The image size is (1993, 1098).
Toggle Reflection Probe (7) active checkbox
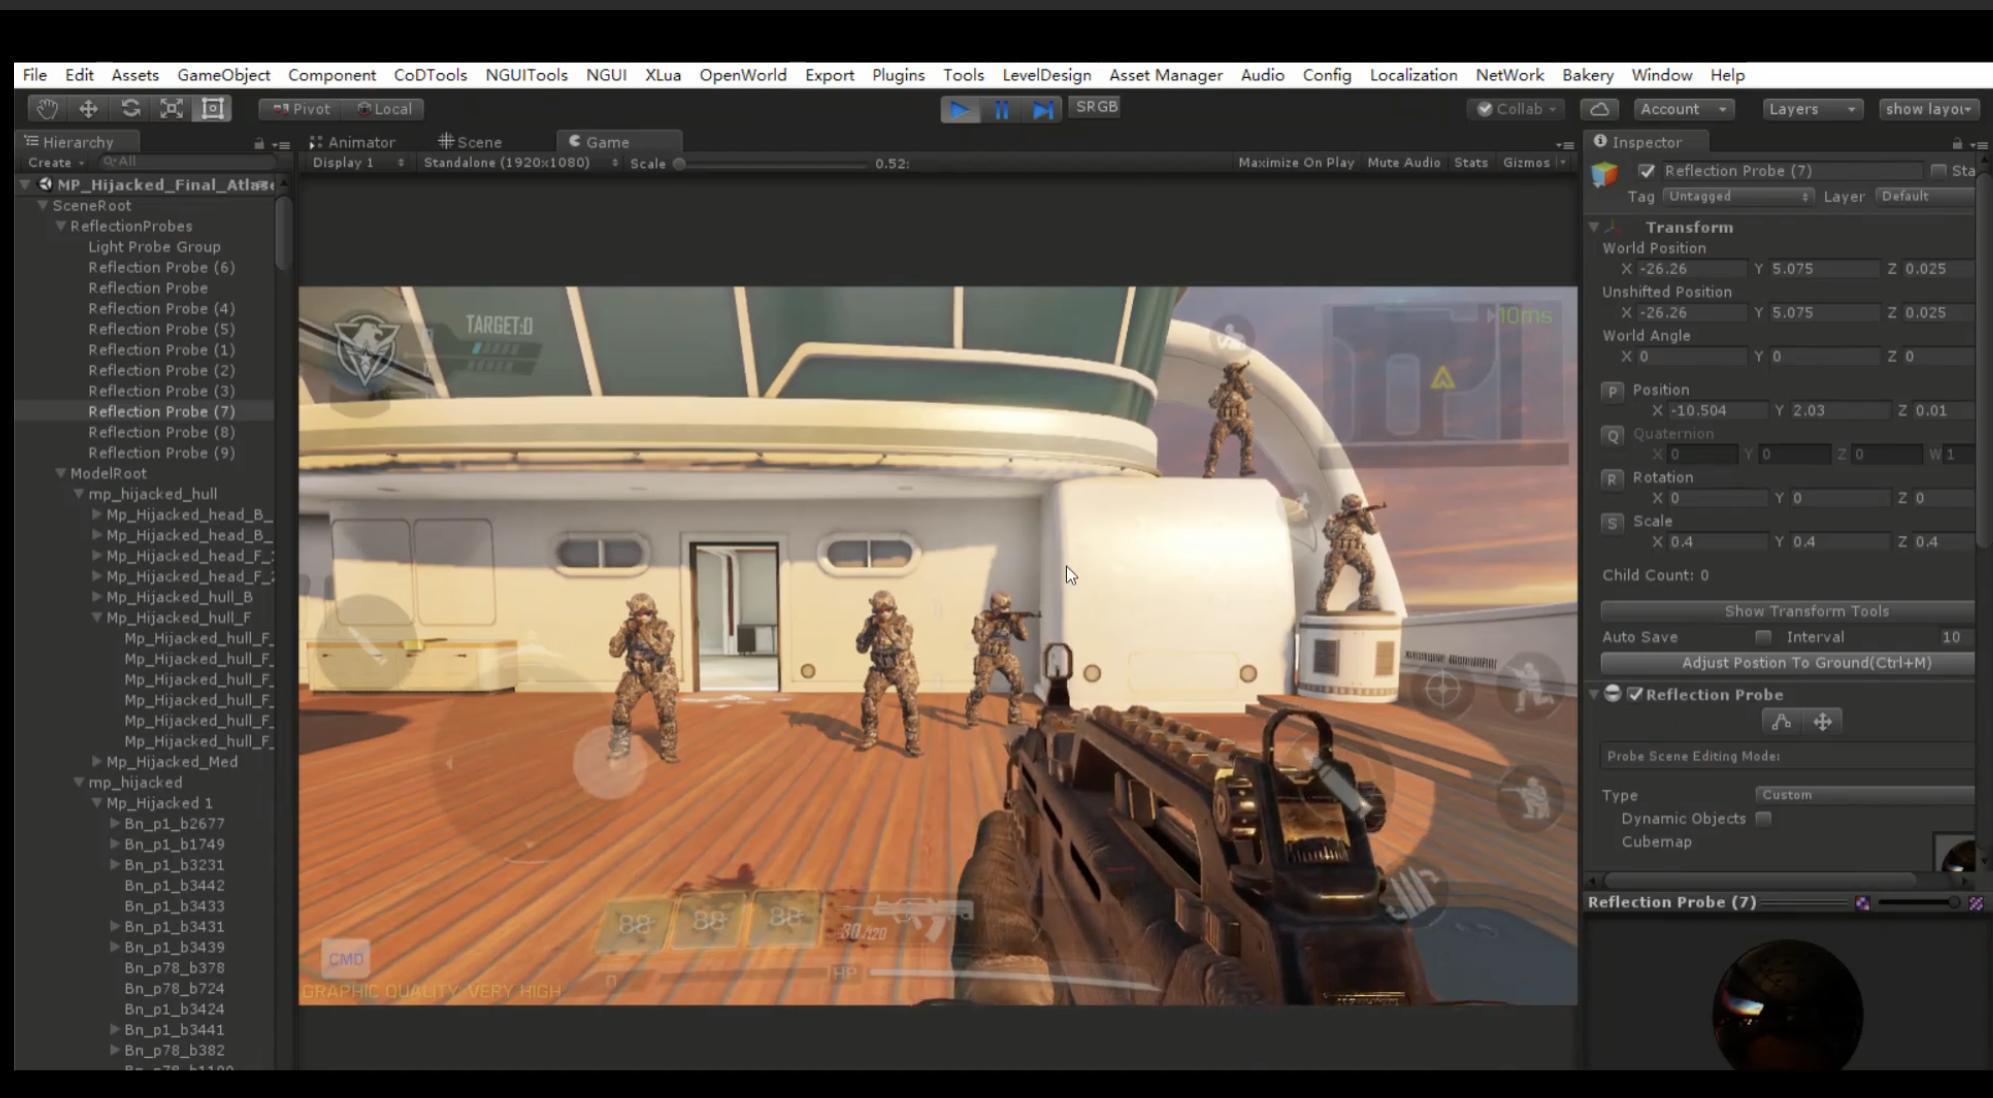click(x=1647, y=171)
